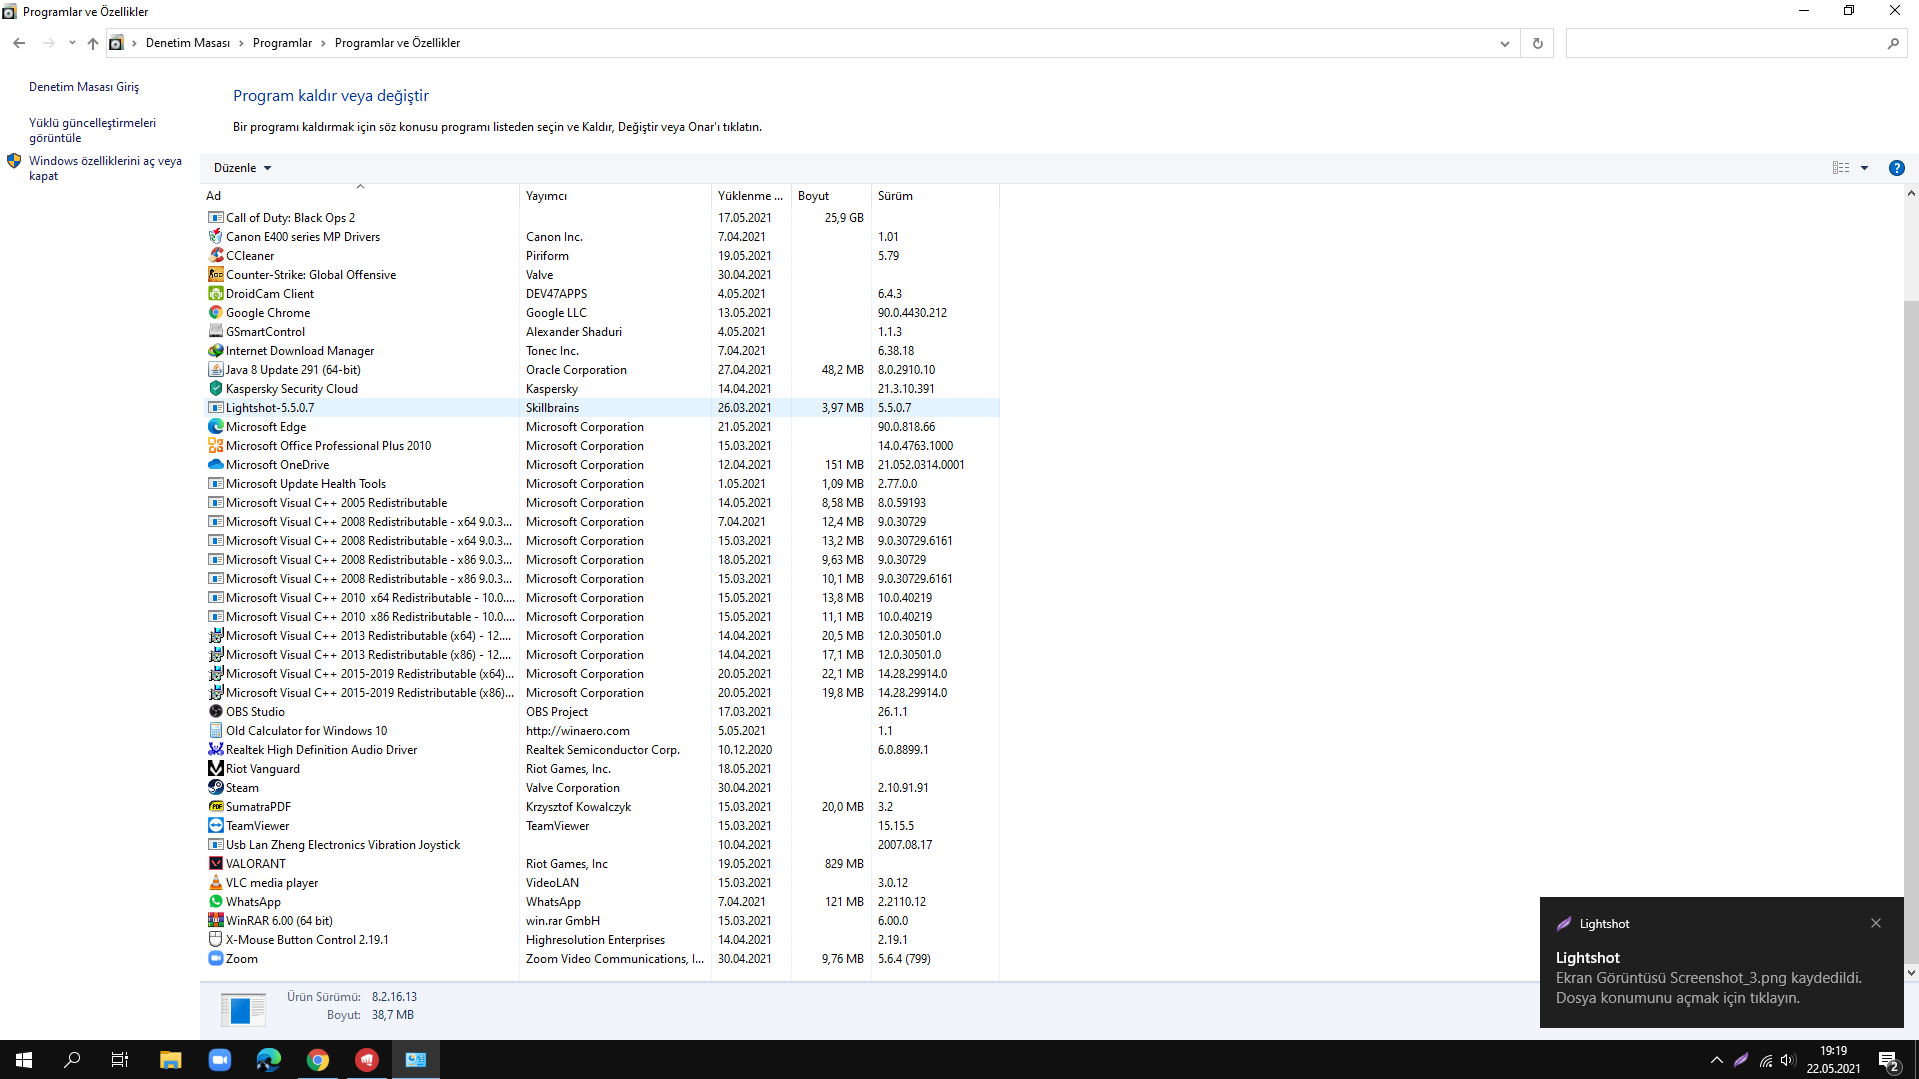Open Yüklü güncelleştirmeleri görüntüle link
The image size is (1919, 1079).
pyautogui.click(x=92, y=130)
